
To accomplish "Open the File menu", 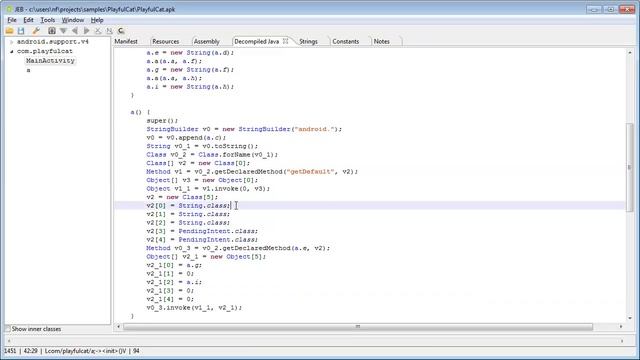I will [x=12, y=20].
